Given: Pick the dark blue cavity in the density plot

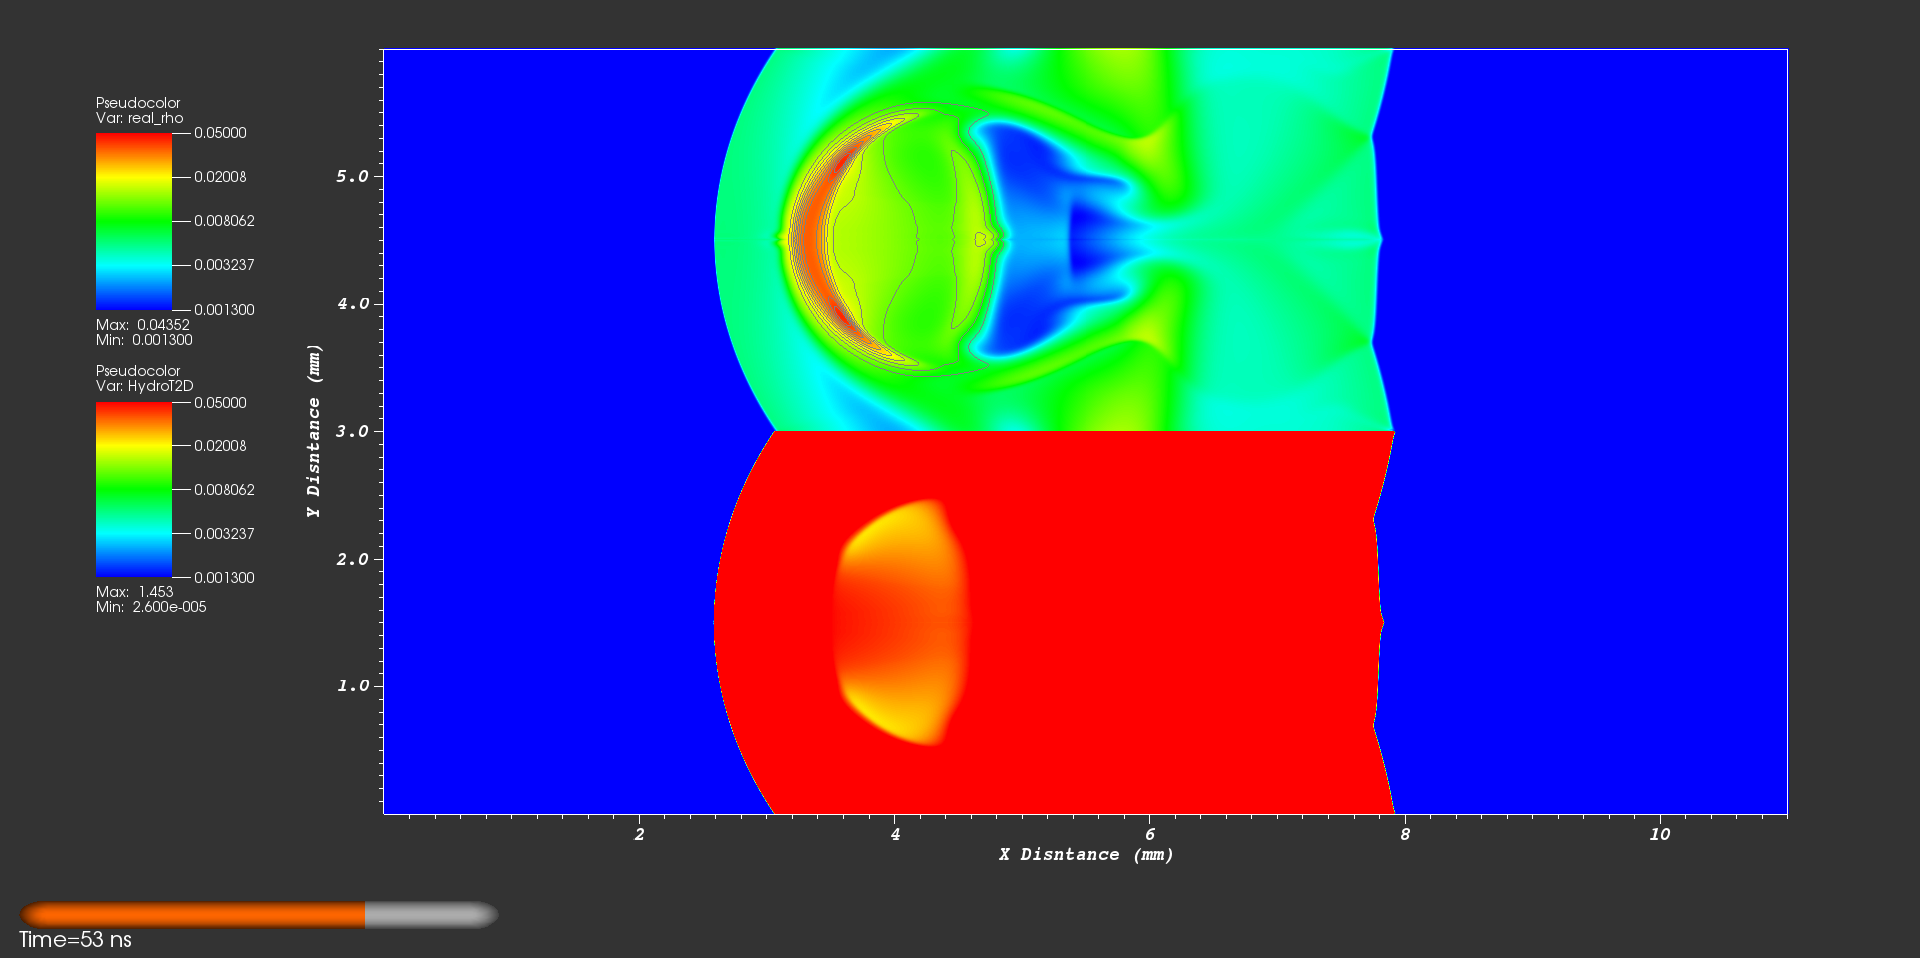Looking at the screenshot, I should point(1040,240).
